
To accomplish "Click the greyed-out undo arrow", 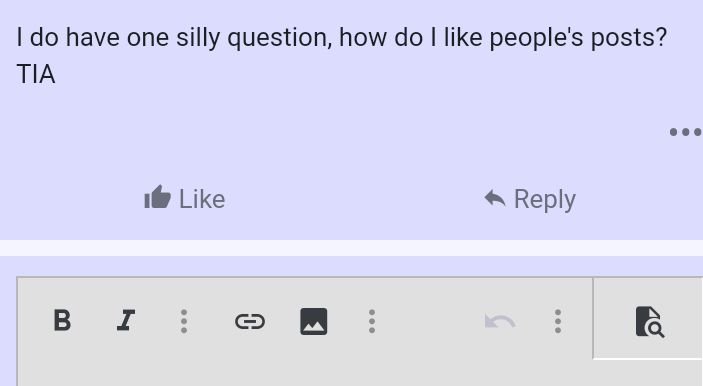I will click(x=500, y=321).
